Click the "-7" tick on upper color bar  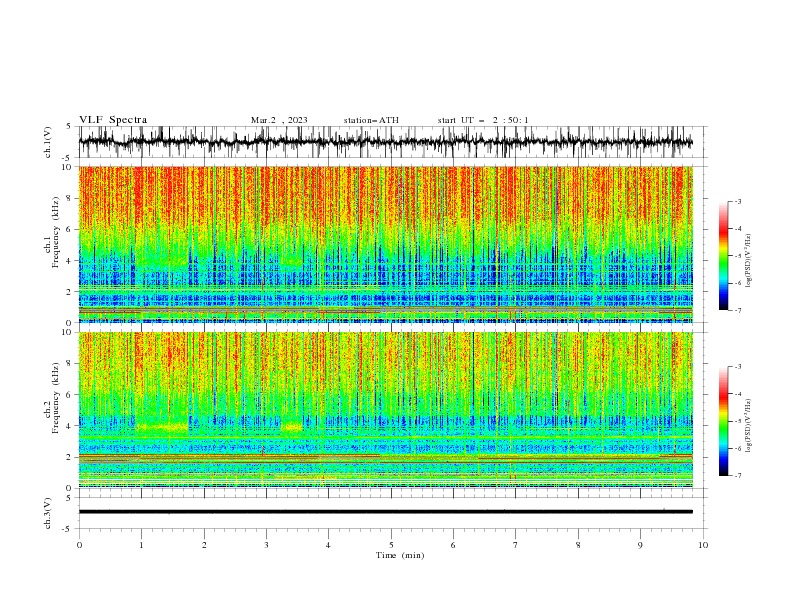tap(738, 310)
